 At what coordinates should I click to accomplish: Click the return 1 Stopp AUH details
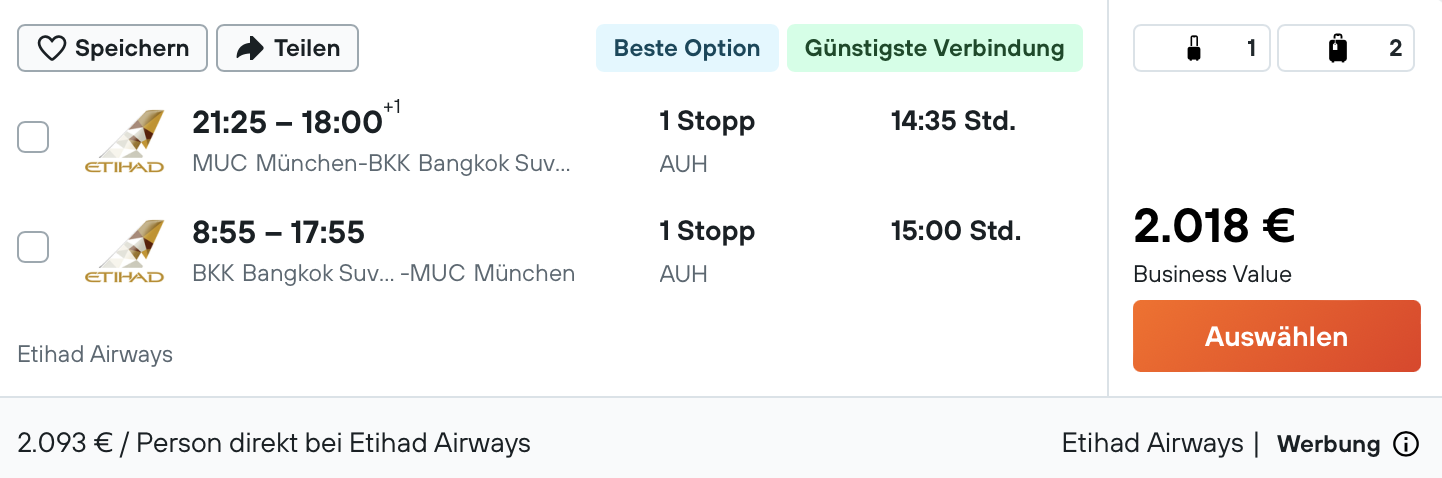point(706,250)
